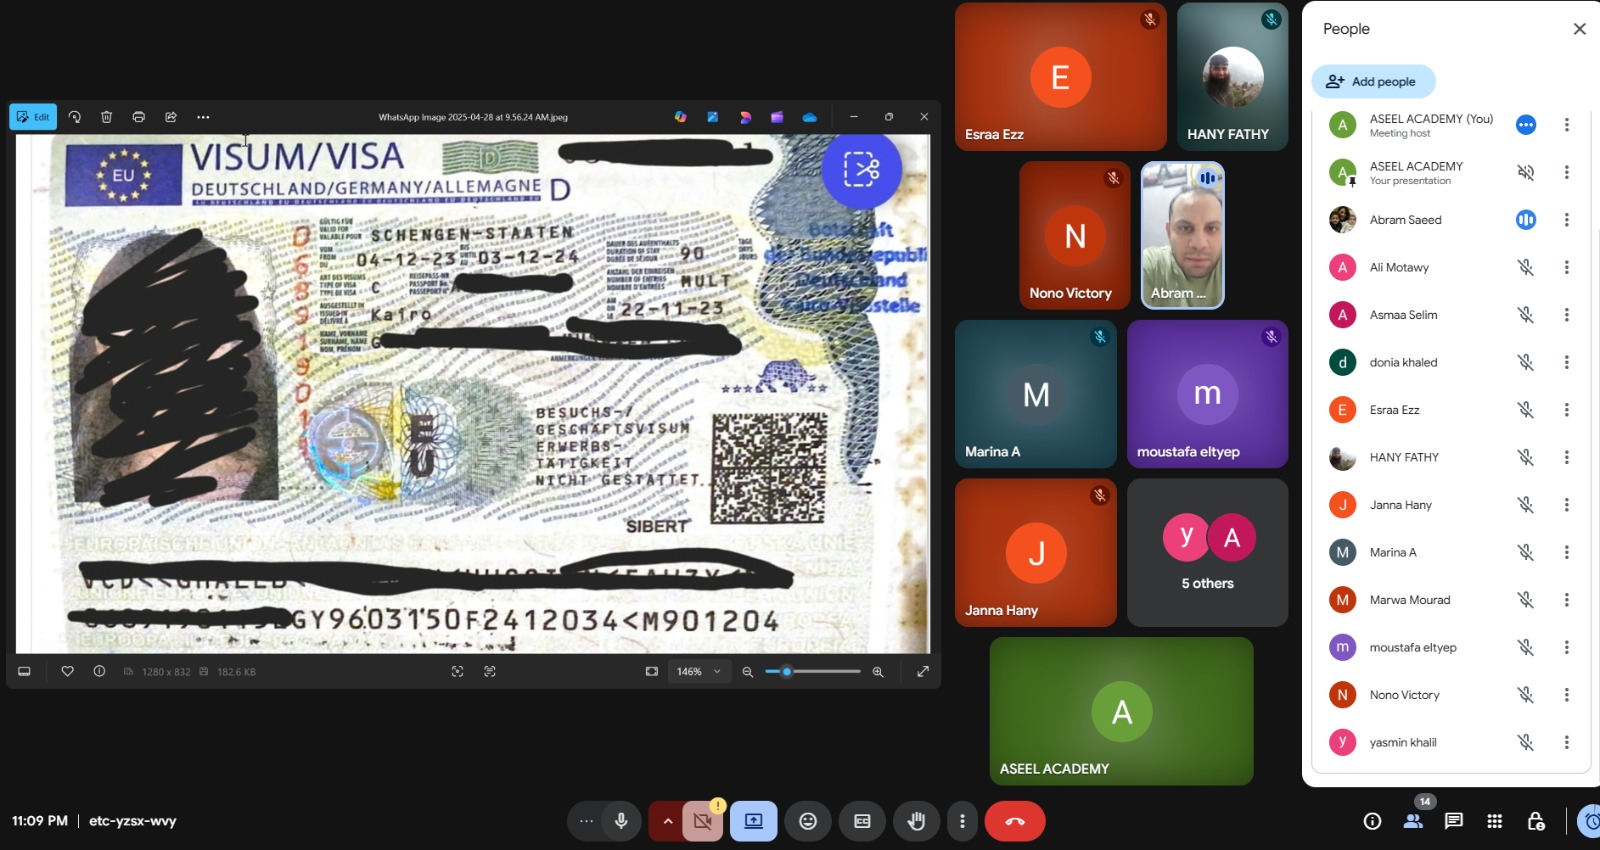1600x850 pixels.
Task: Raise hand in the meeting
Action: point(916,821)
